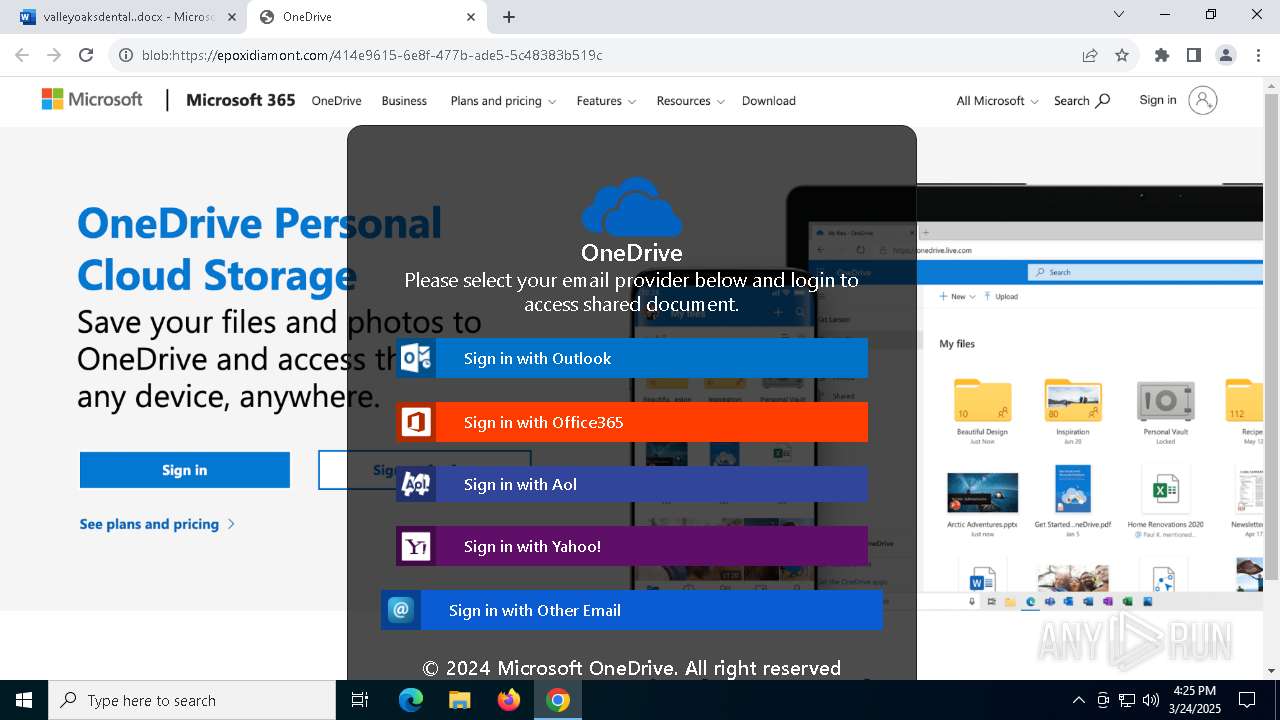Click the volume icon in system tray
Image resolution: width=1280 pixels, height=720 pixels.
[x=1151, y=700]
